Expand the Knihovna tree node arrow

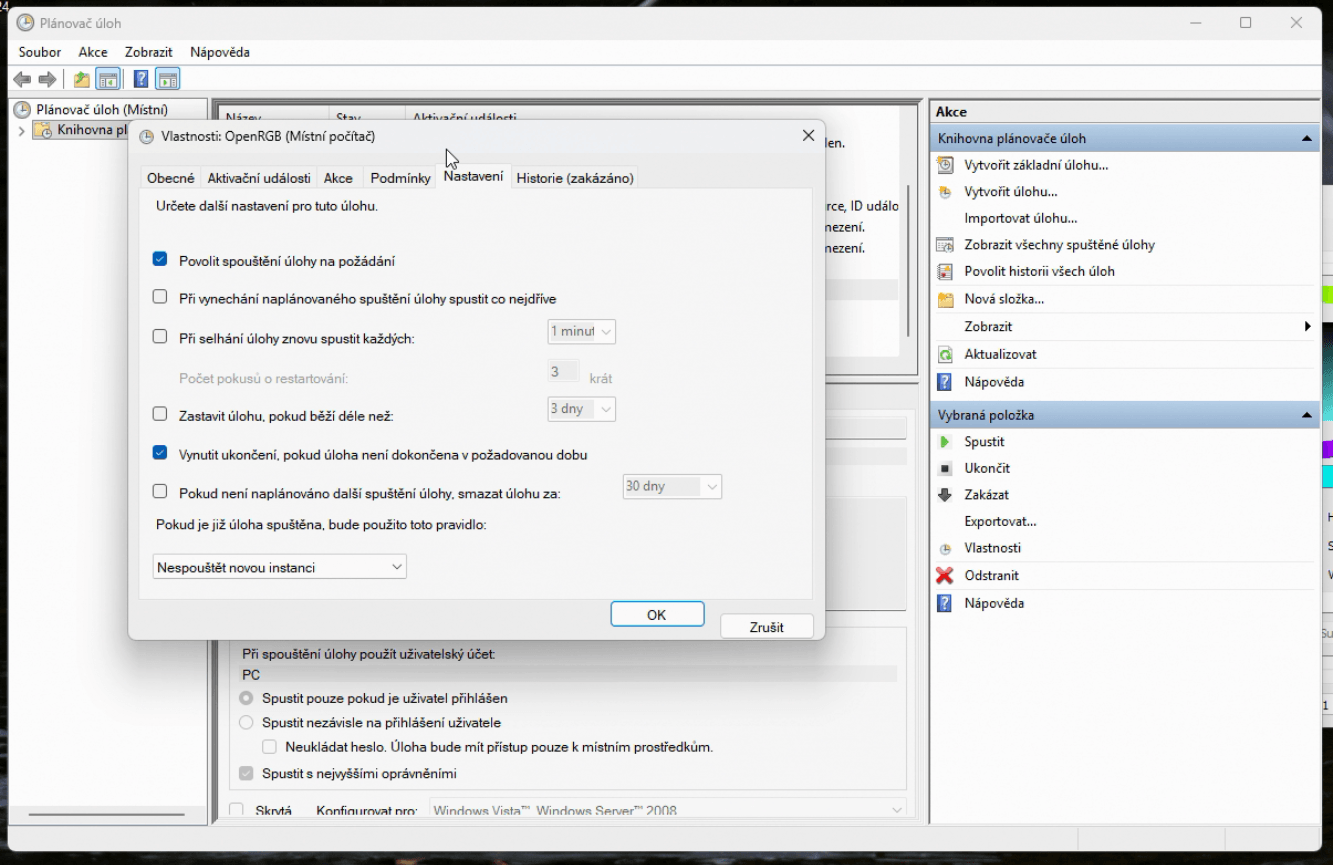[x=22, y=131]
